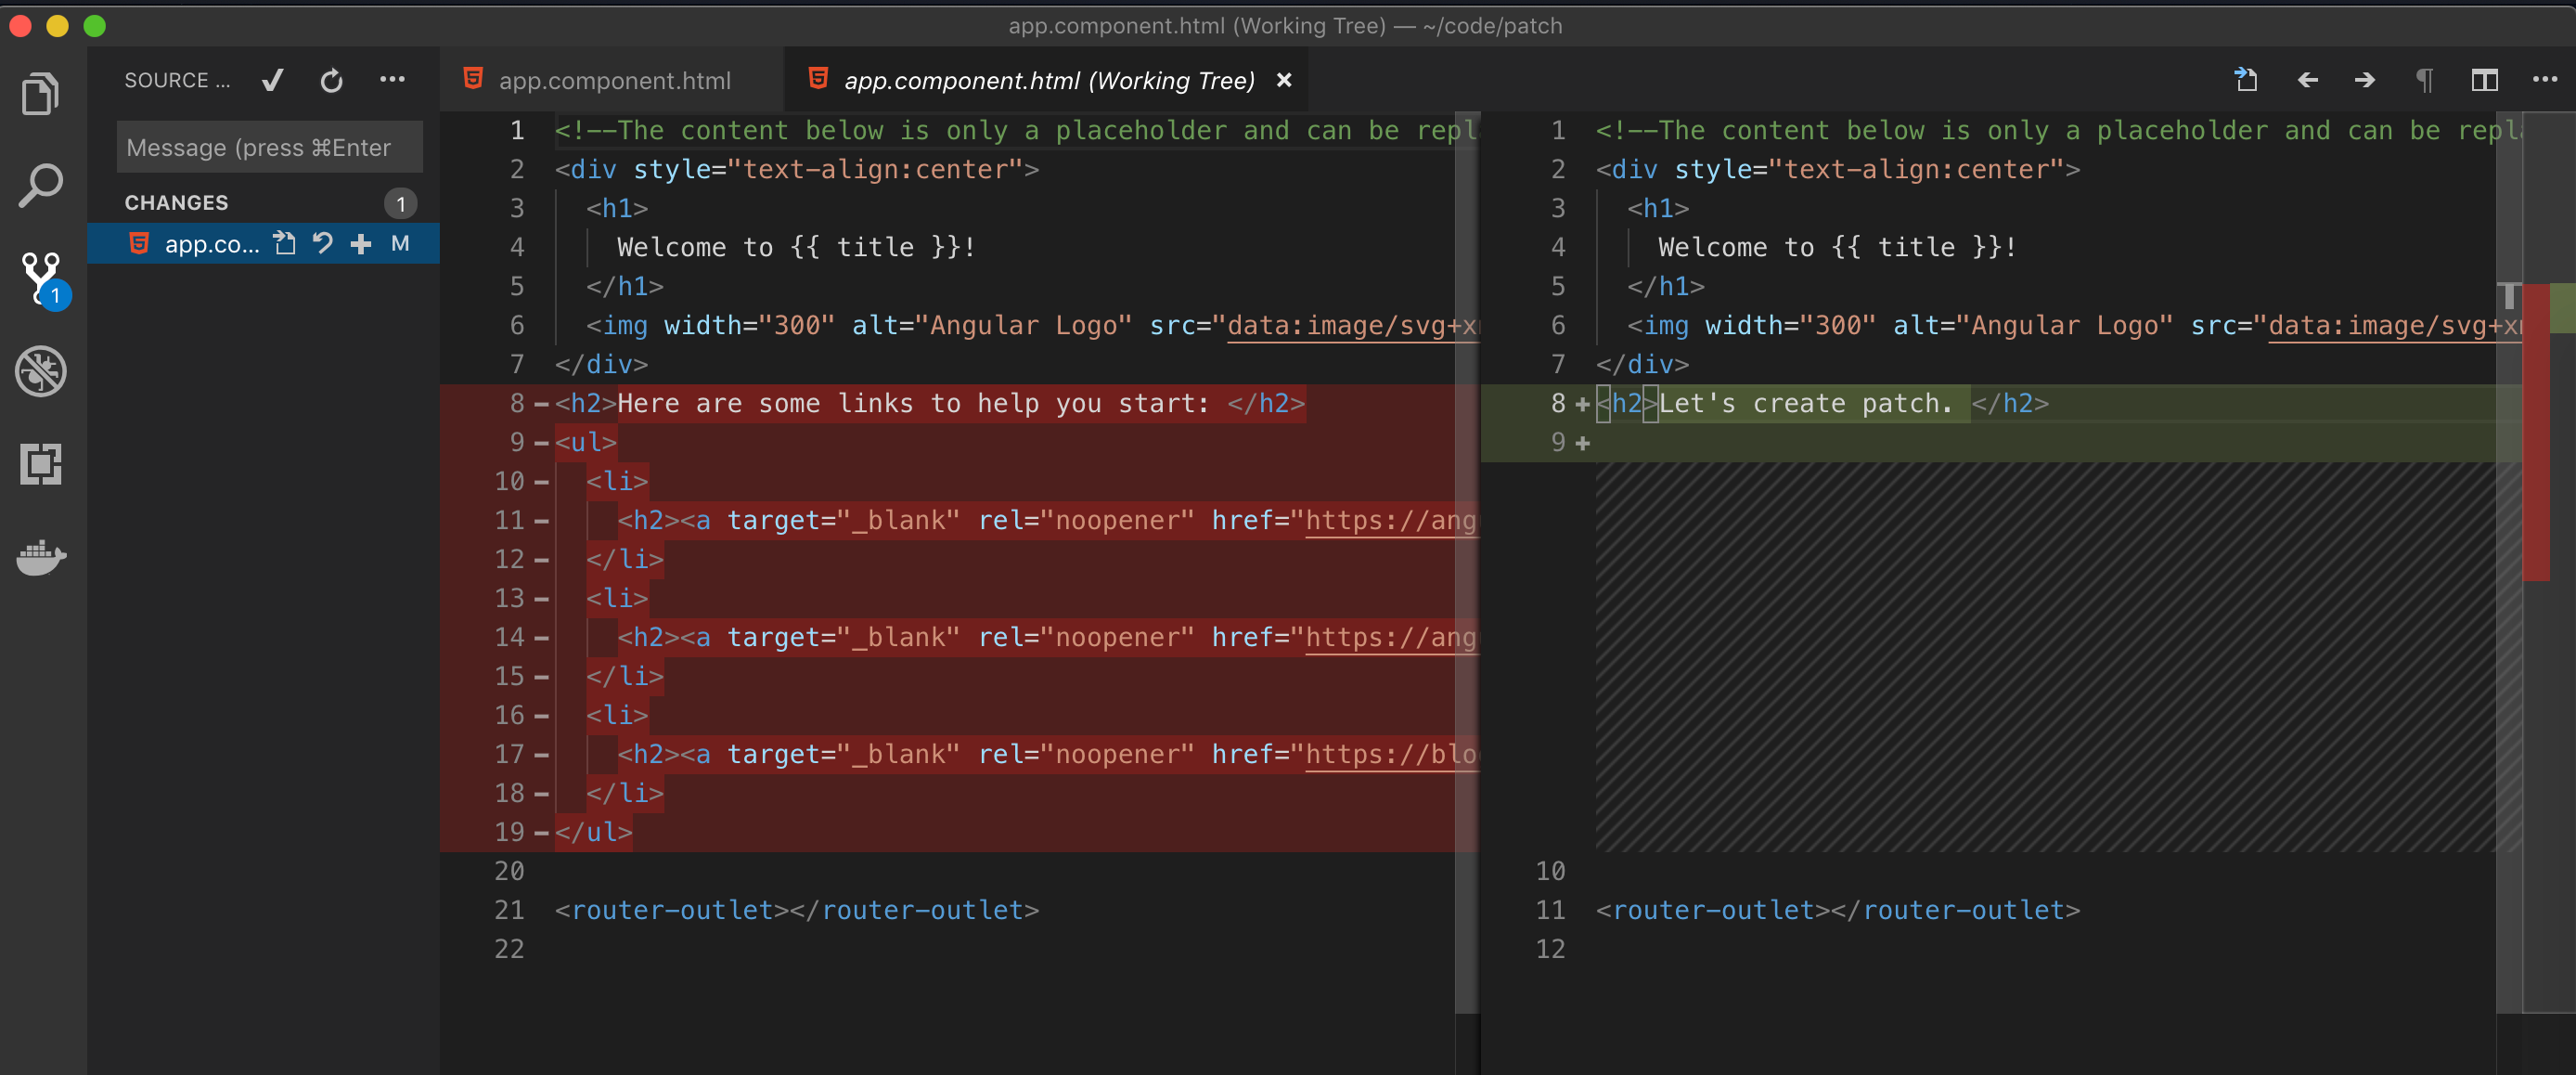Go to the previous change arrow
The image size is (2576, 1075).
[2307, 80]
